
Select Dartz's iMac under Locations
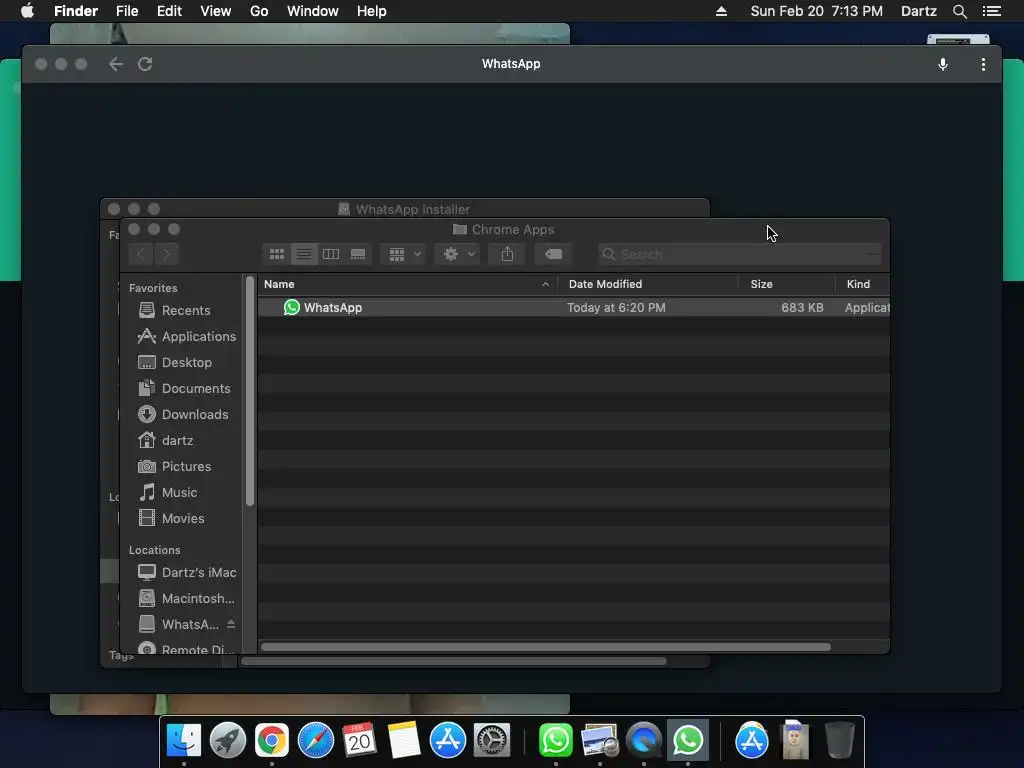pyautogui.click(x=187, y=573)
